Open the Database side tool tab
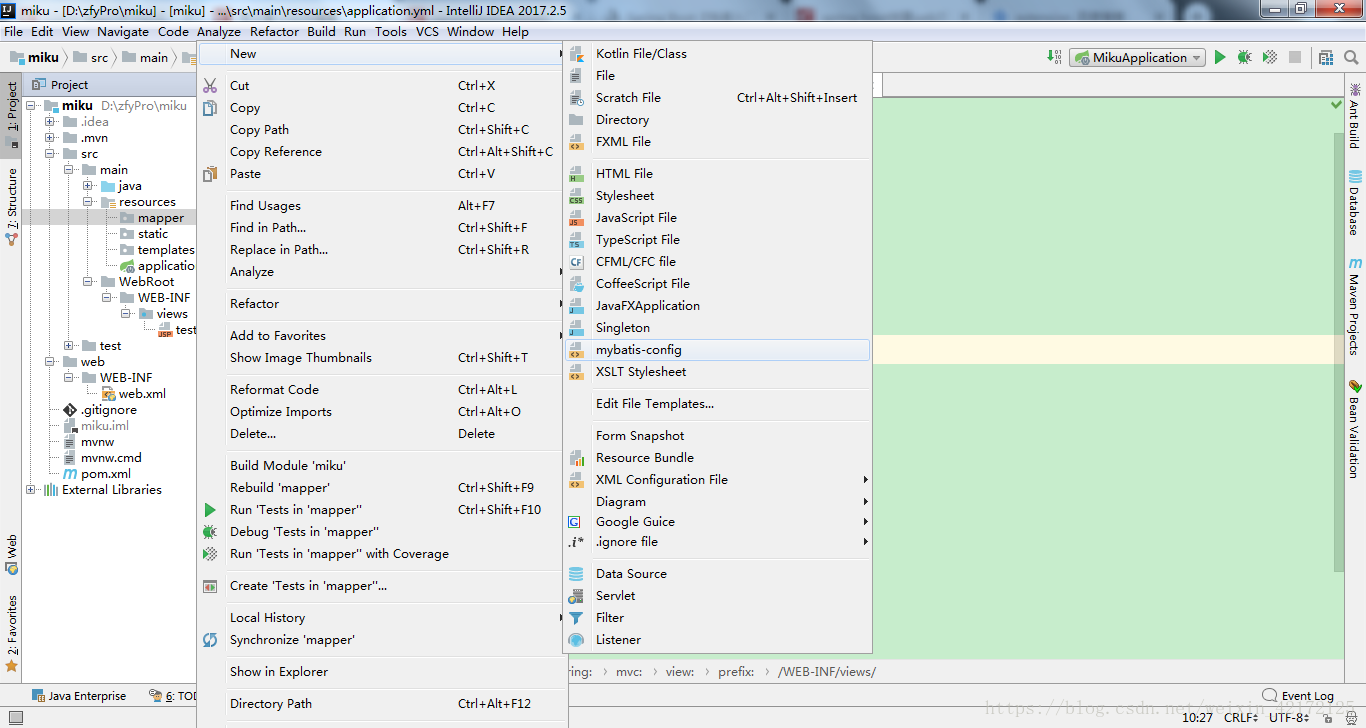This screenshot has height=728, width=1366. 1355,203
